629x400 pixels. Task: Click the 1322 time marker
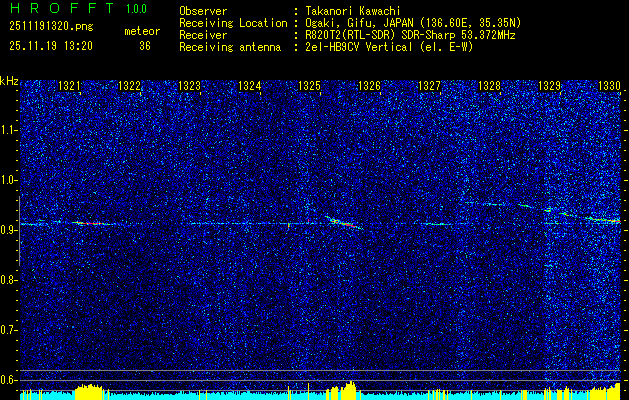pos(129,85)
